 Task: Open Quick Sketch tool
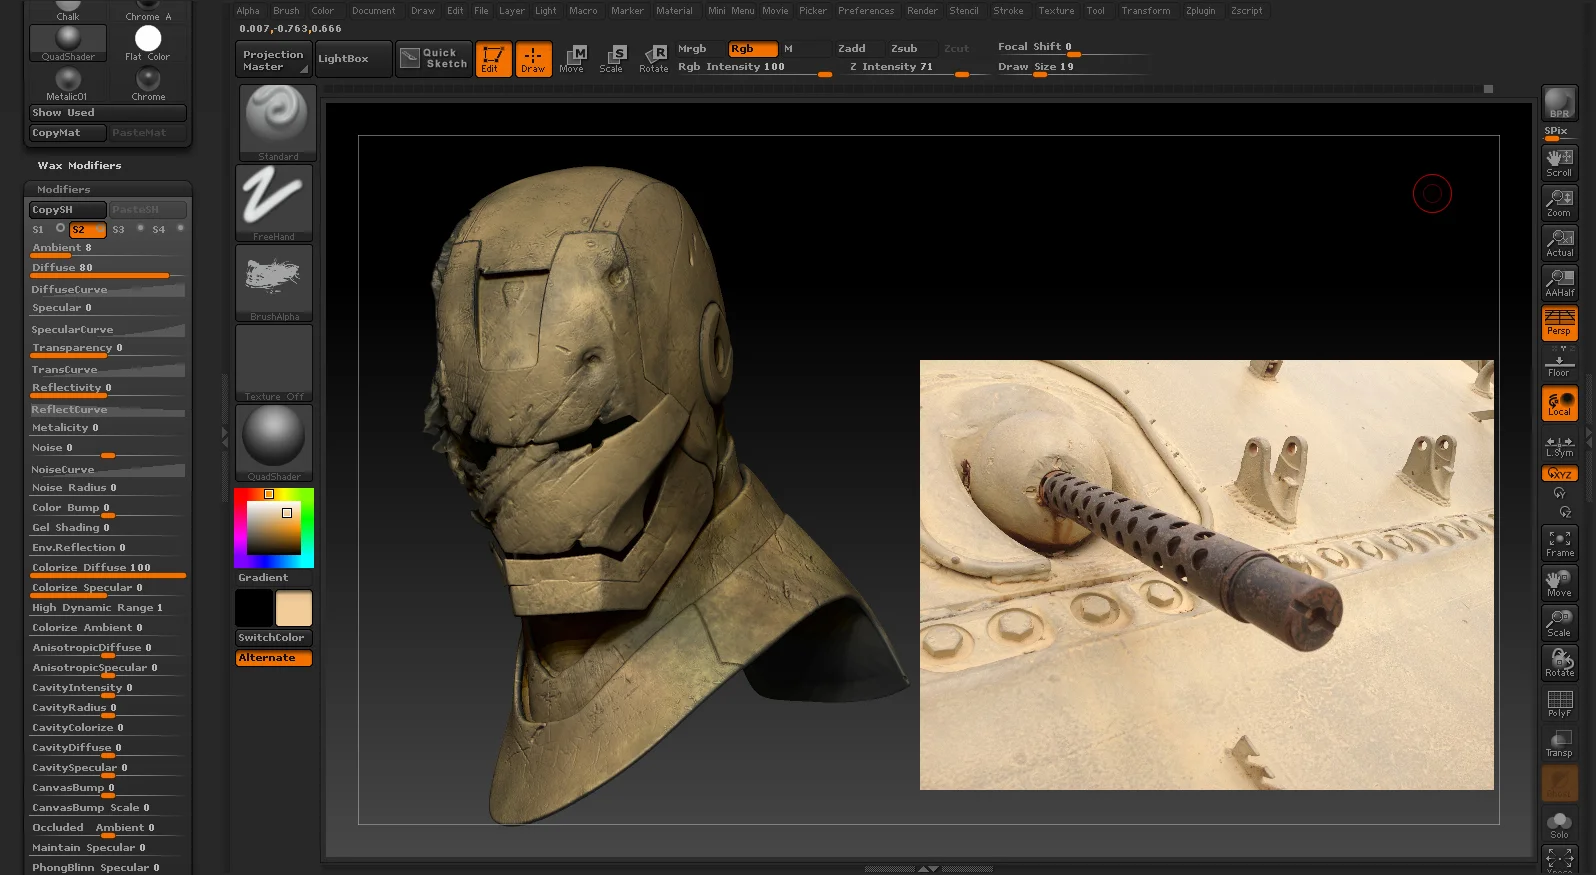(434, 59)
